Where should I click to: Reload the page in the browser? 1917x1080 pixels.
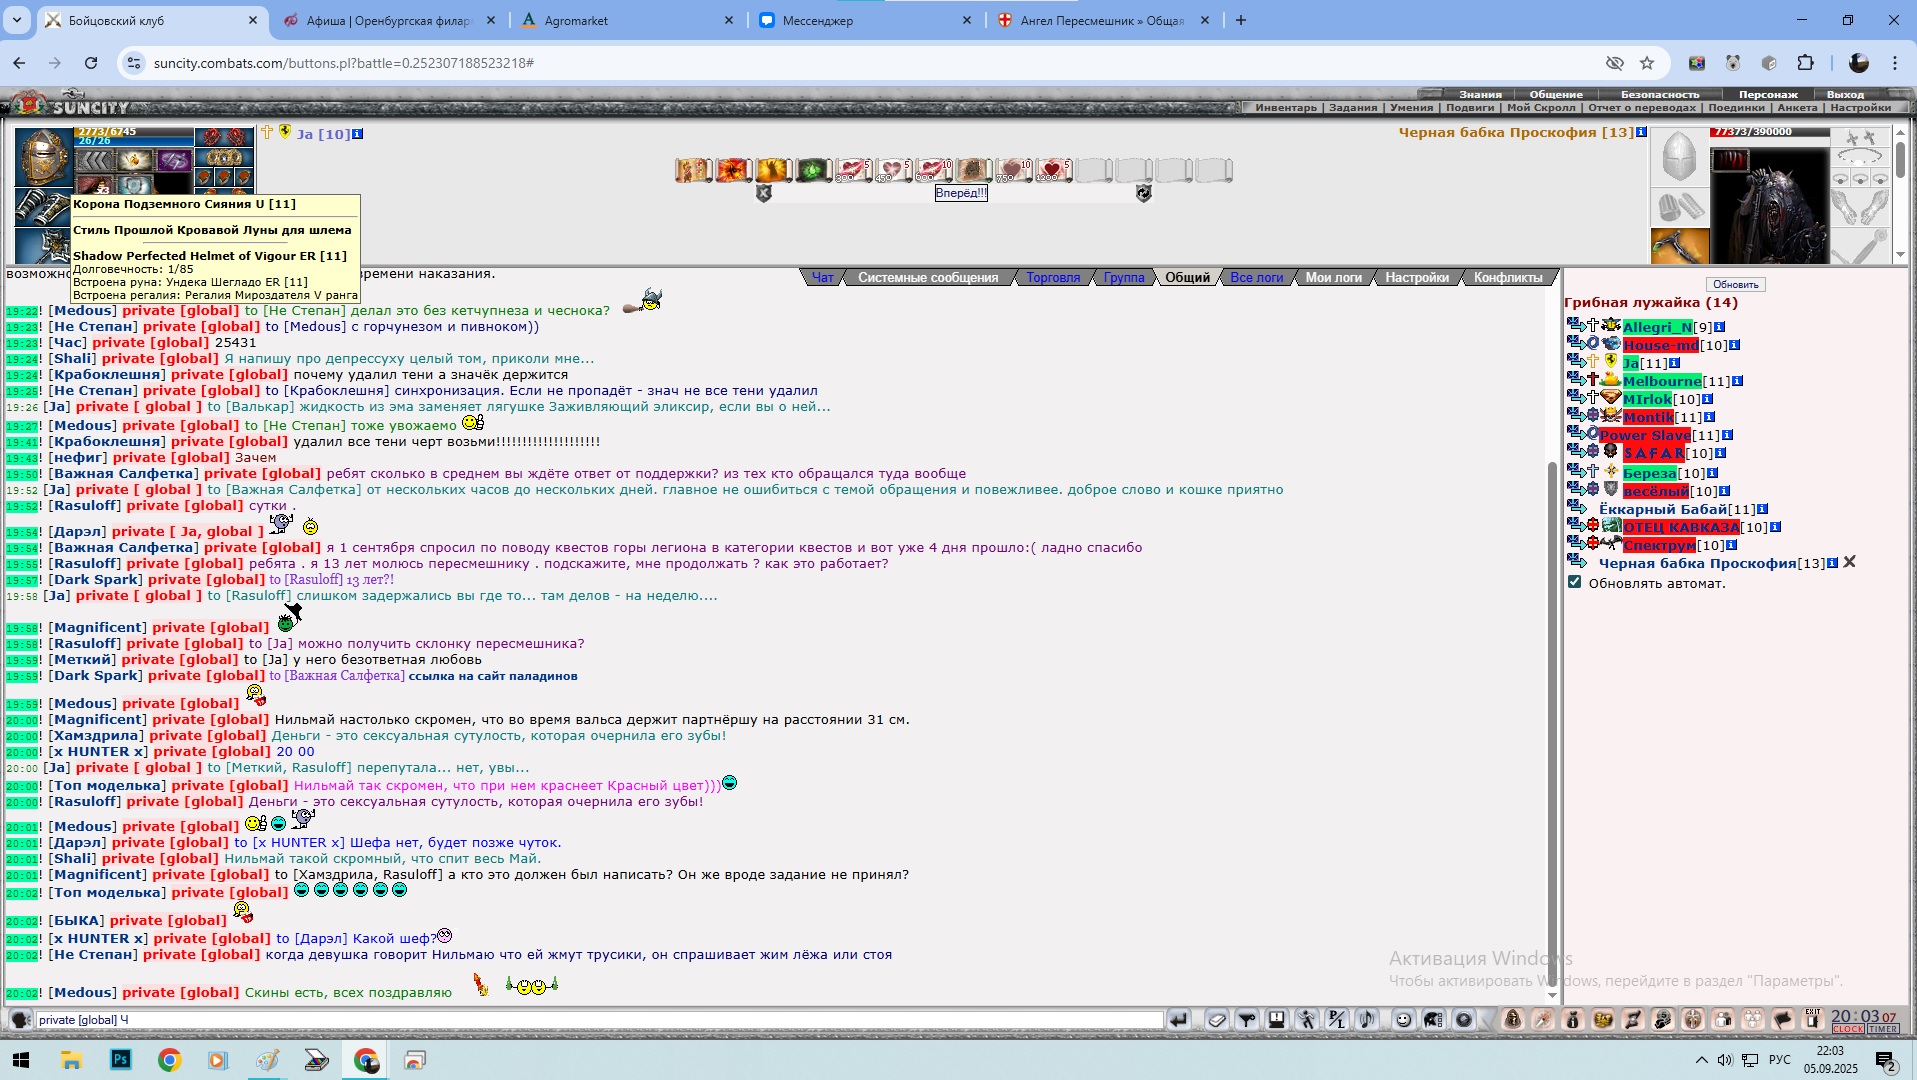pos(91,63)
